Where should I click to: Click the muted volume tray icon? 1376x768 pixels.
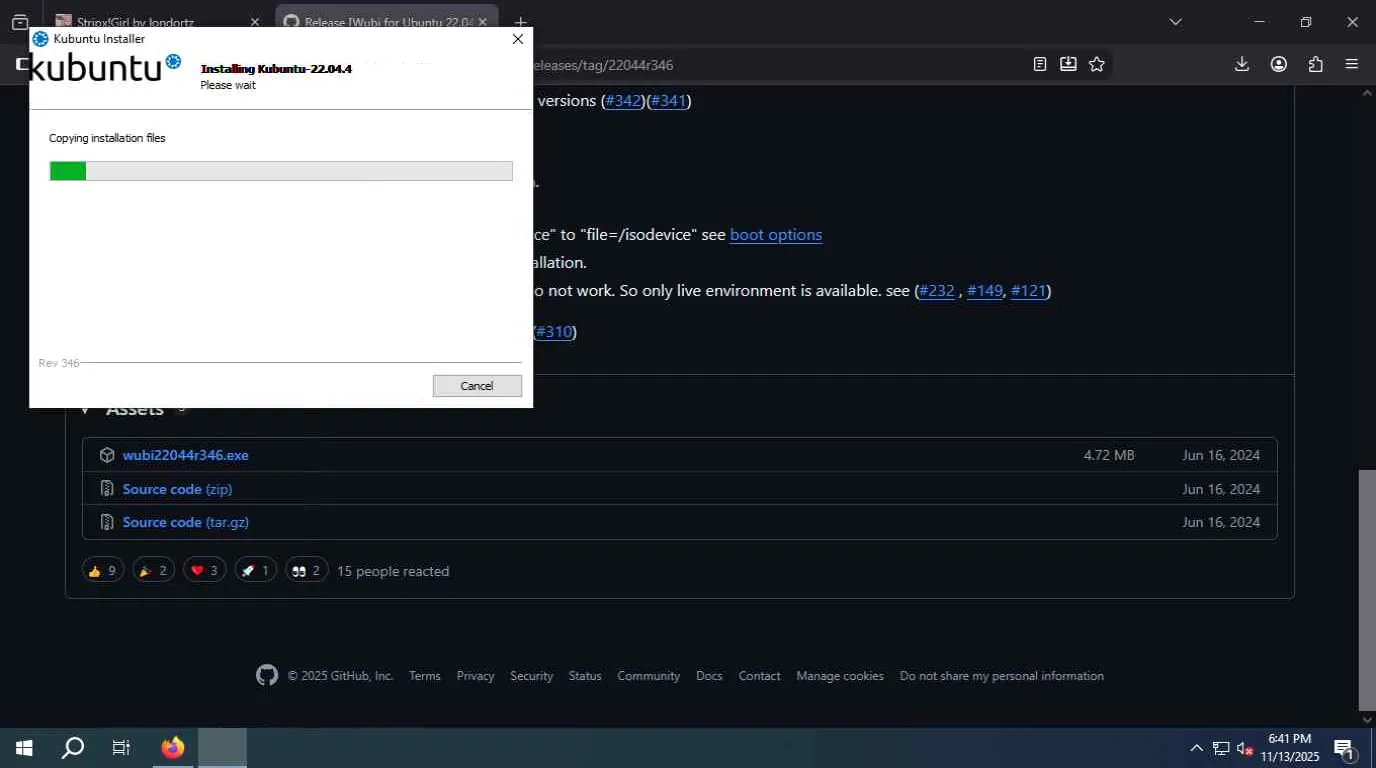click(1245, 748)
